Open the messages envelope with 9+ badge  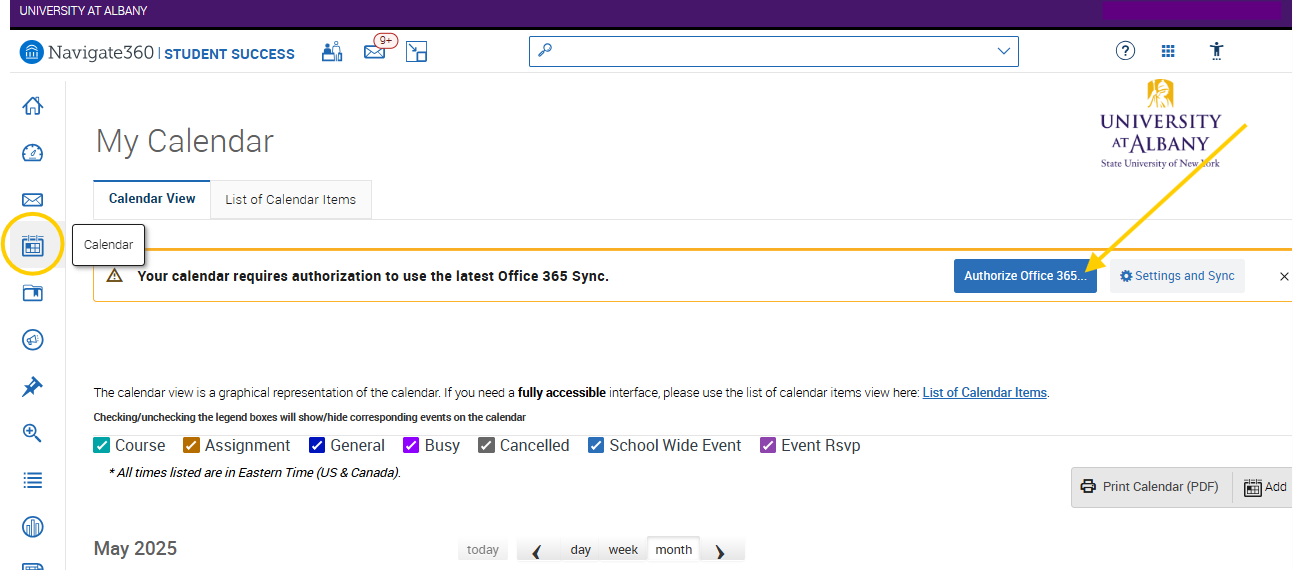click(375, 52)
